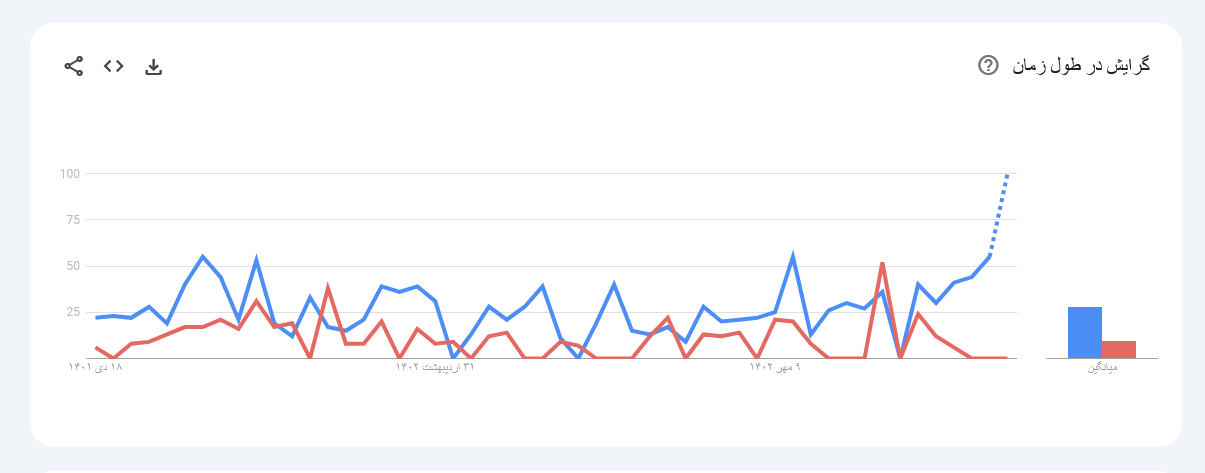Click the '۳۱ اردیبهشت ۱۴۰۲' date label
This screenshot has height=473, width=1205.
pyautogui.click(x=434, y=368)
